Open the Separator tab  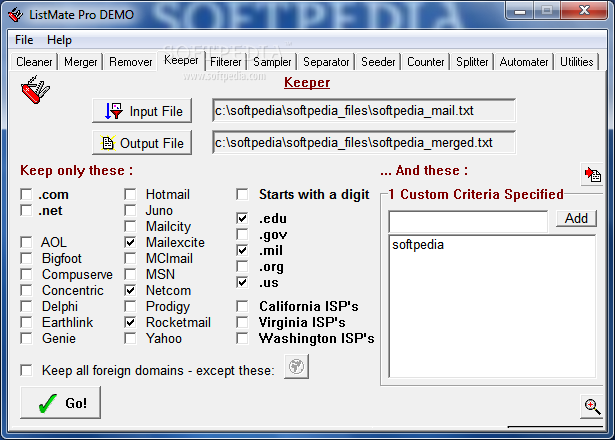tap(326, 62)
